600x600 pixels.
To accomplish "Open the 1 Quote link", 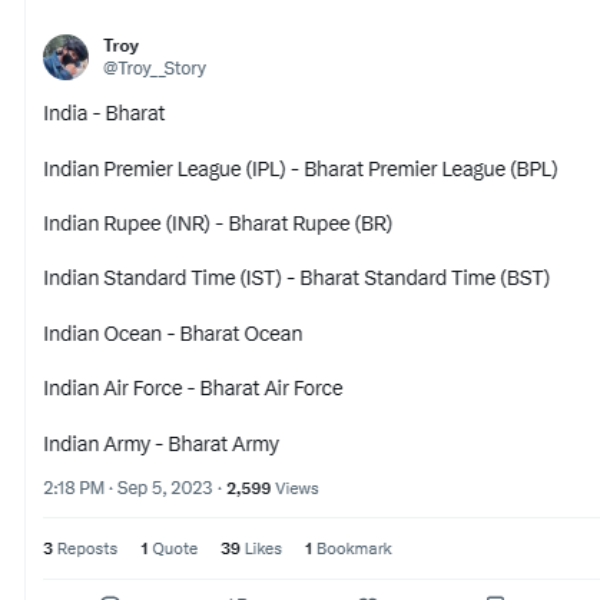I will click(169, 549).
